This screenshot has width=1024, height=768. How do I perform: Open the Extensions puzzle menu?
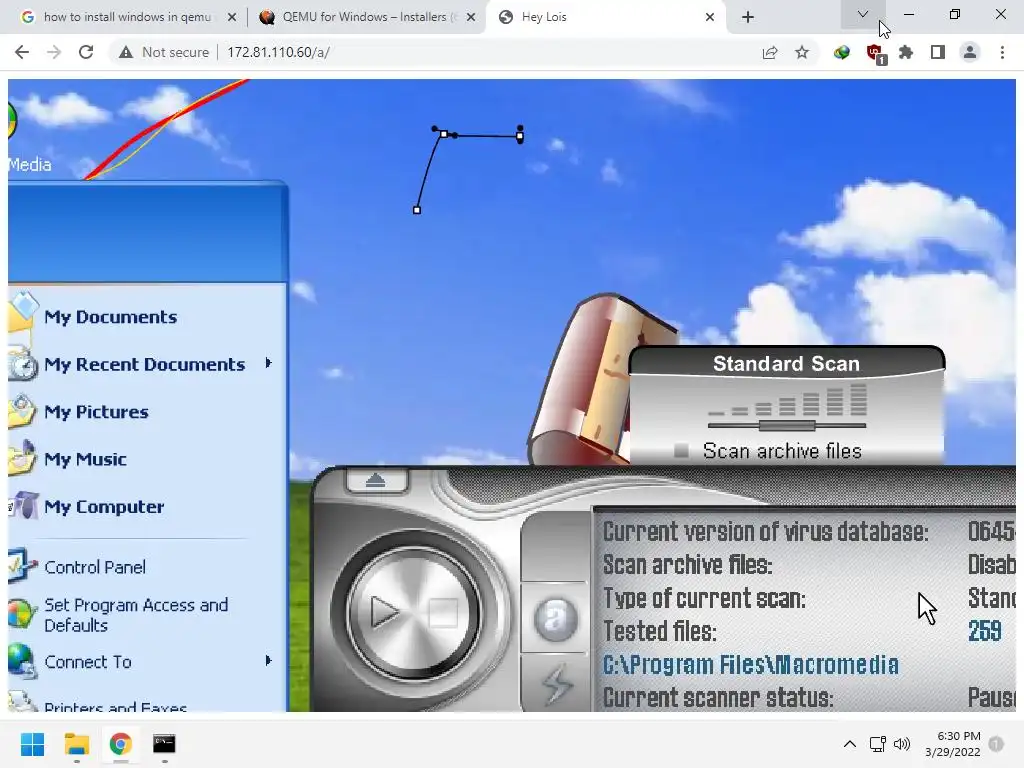coord(906,52)
